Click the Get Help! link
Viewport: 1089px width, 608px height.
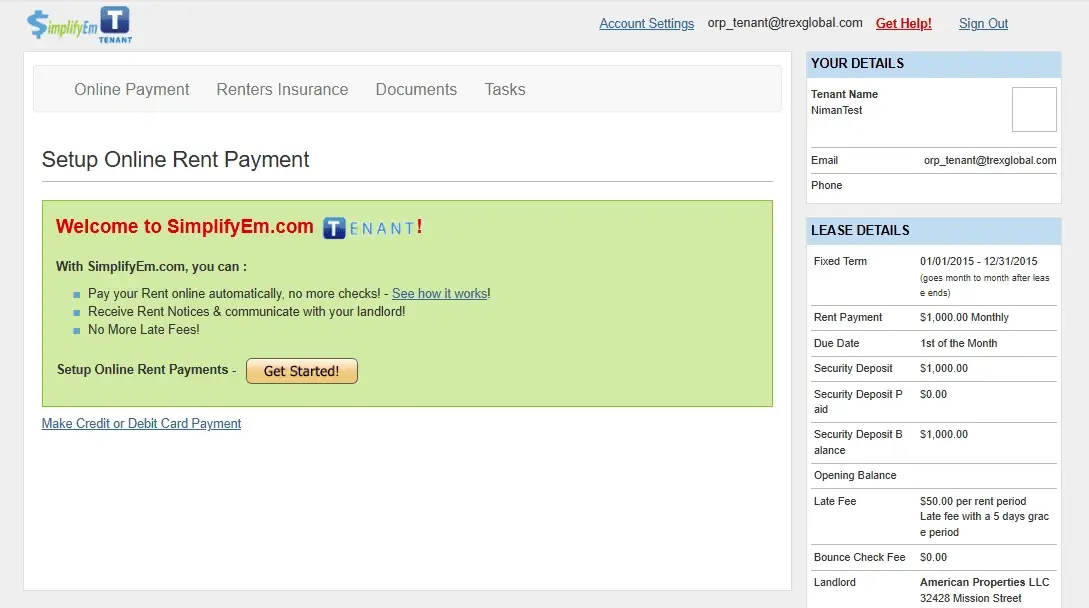(x=902, y=22)
